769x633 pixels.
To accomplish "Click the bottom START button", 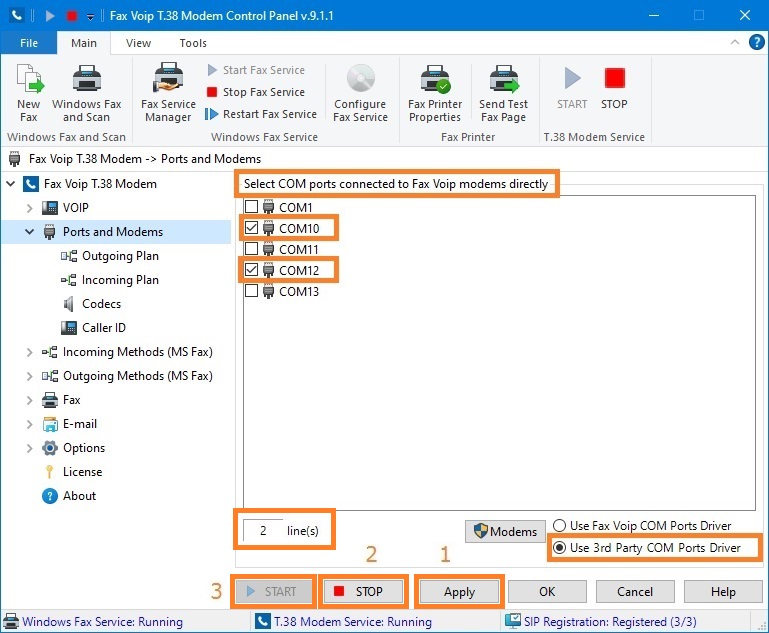I will point(274,591).
